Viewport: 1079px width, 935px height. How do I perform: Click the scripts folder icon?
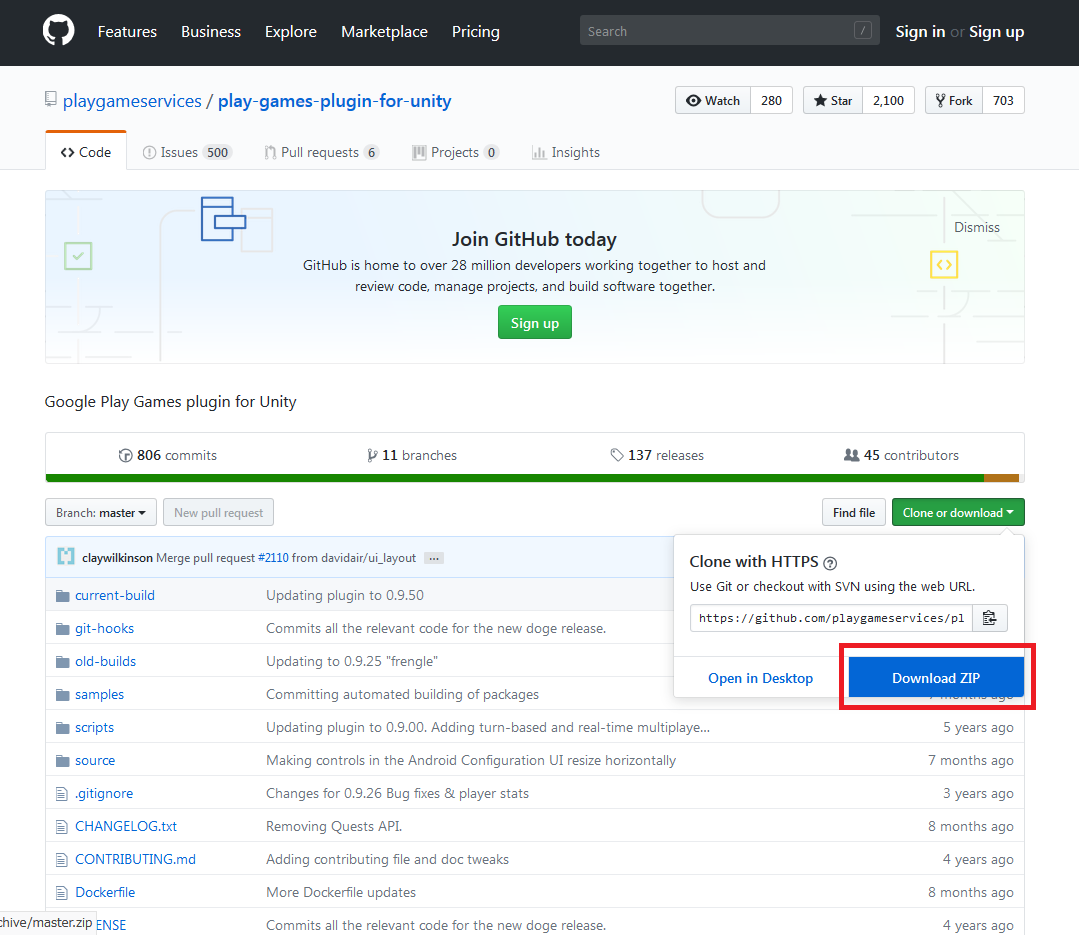pyautogui.click(x=63, y=728)
